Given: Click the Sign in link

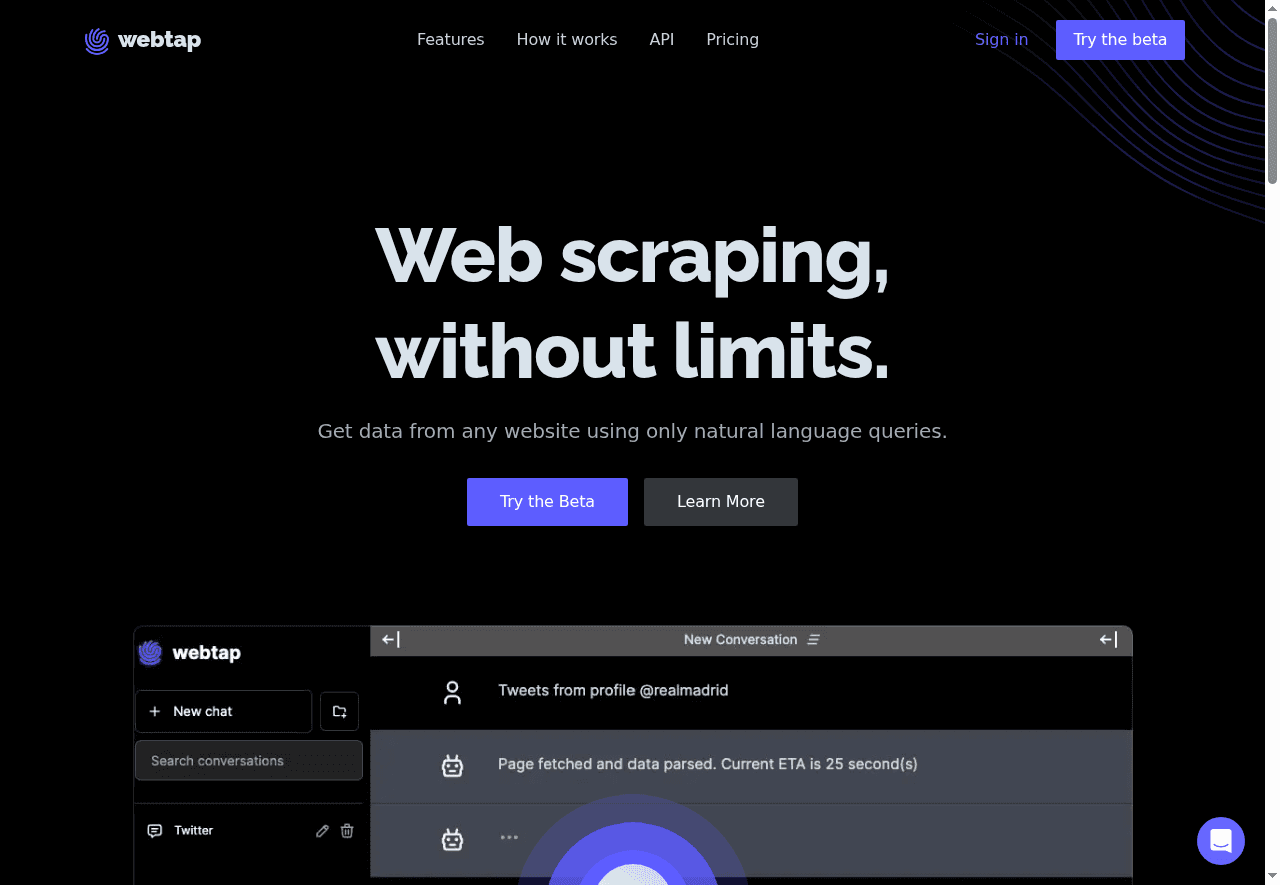Looking at the screenshot, I should pos(1001,40).
